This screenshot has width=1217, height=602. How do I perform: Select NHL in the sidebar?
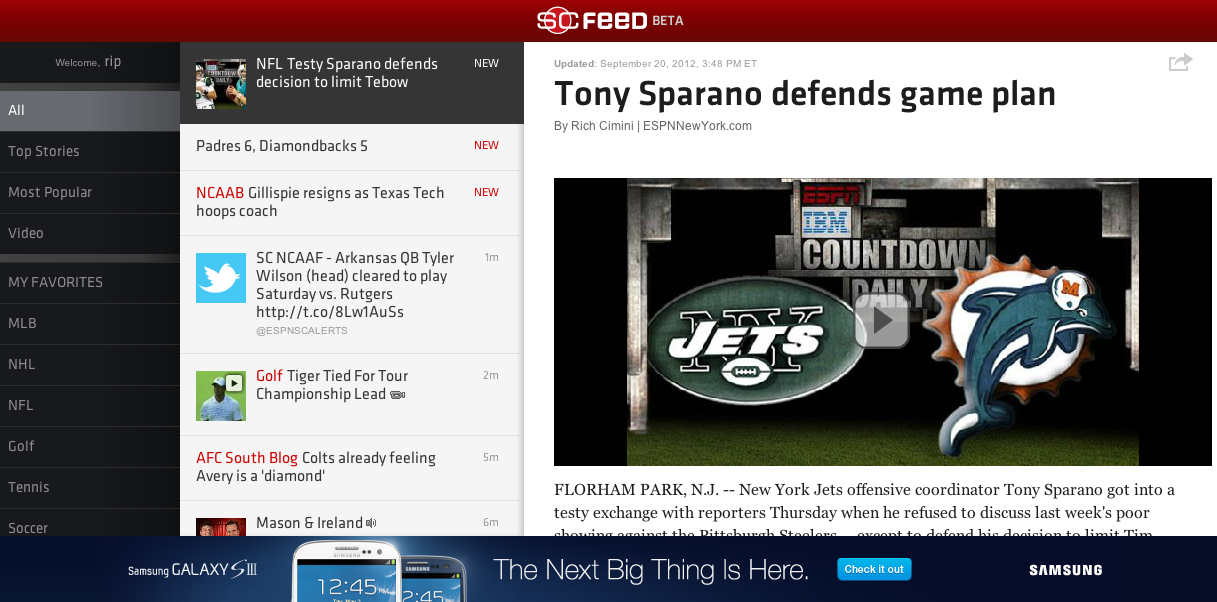tap(90, 364)
